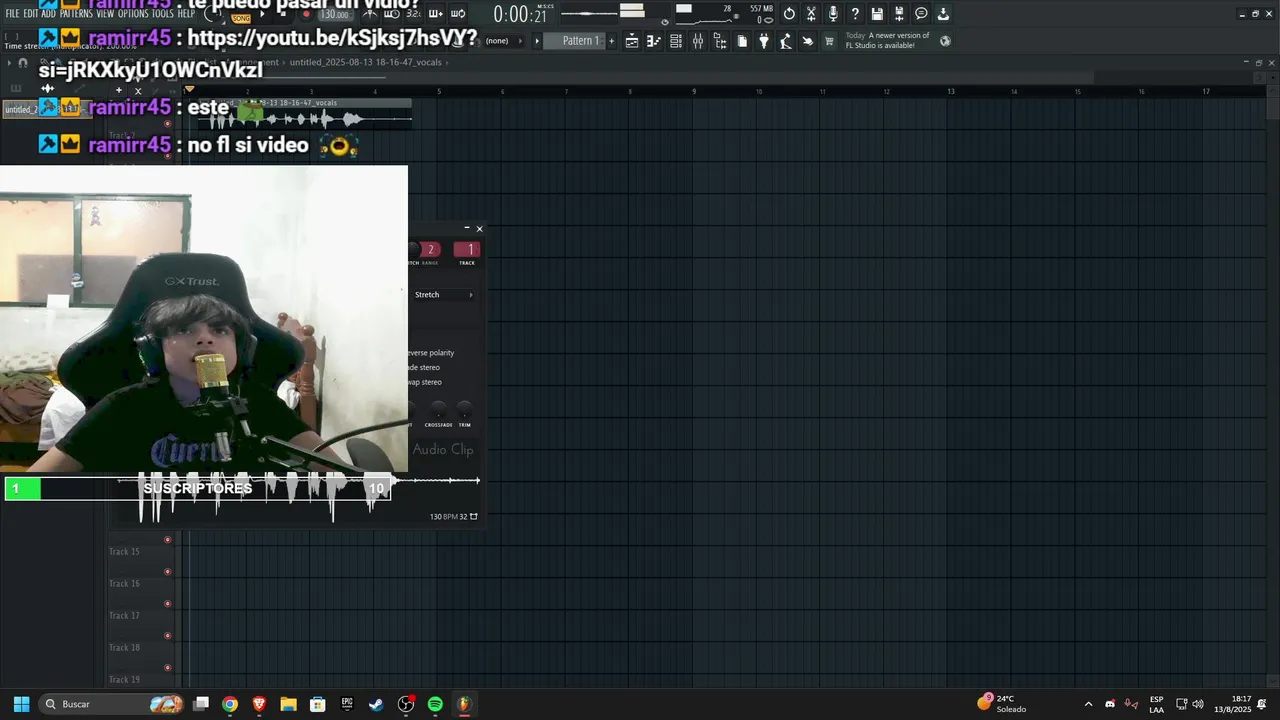Screen dimensions: 1280x720
Task: Open the (none) pattern group dropdown
Action: pos(503,41)
